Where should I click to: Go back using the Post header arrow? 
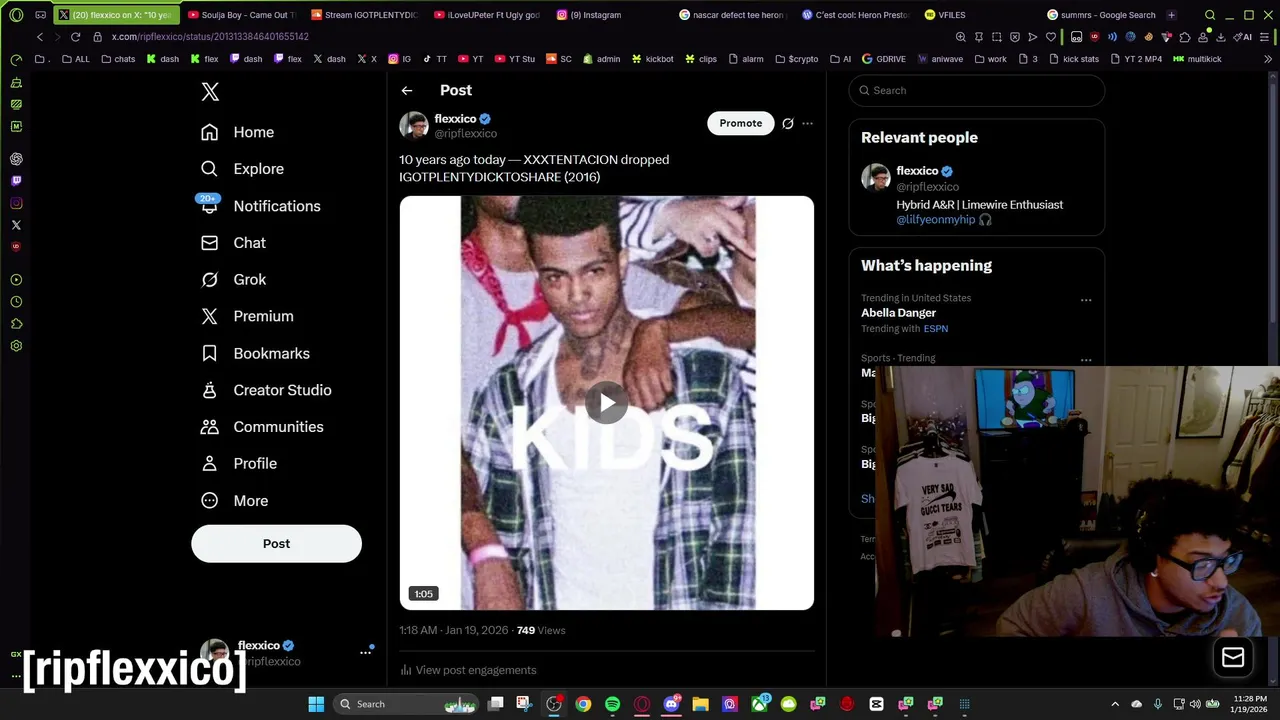407,91
